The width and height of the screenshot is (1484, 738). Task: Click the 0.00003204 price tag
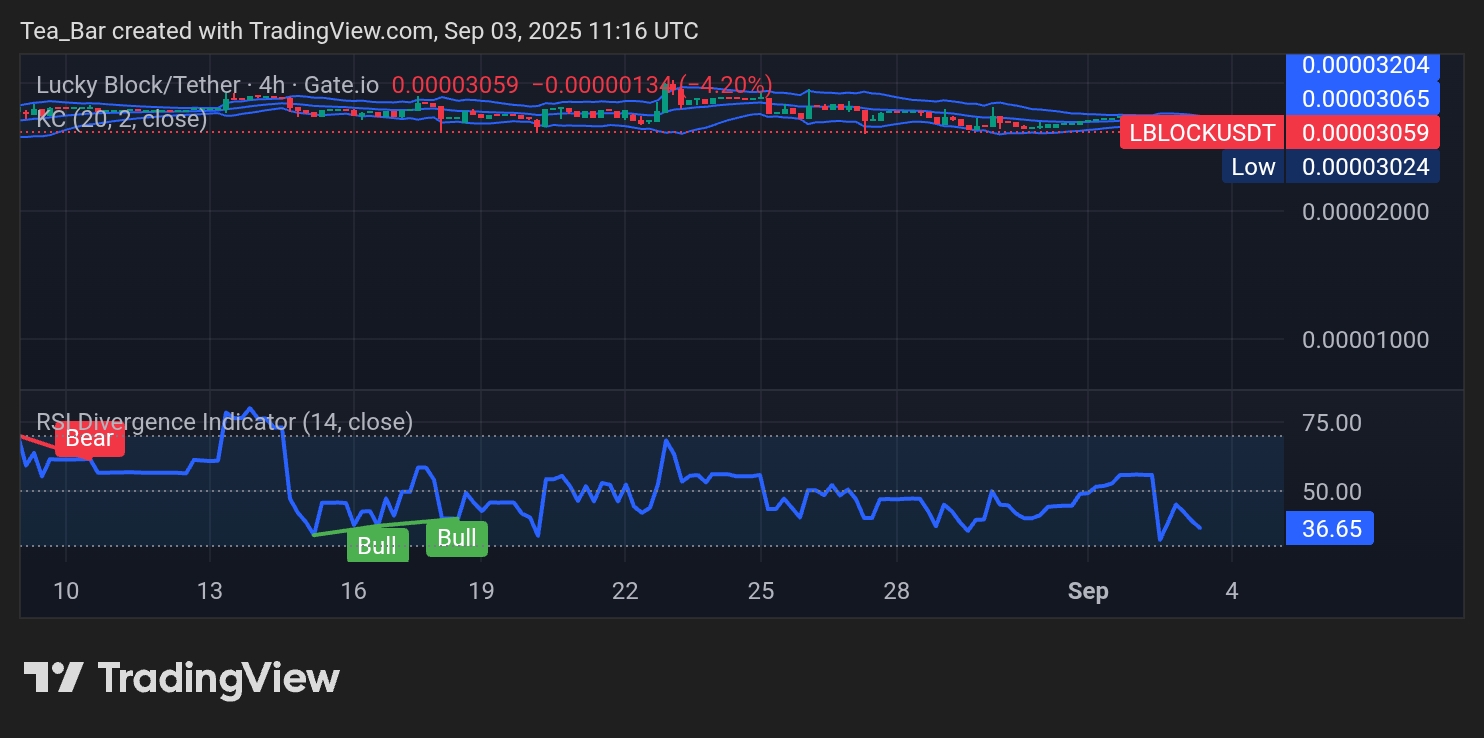click(1363, 66)
